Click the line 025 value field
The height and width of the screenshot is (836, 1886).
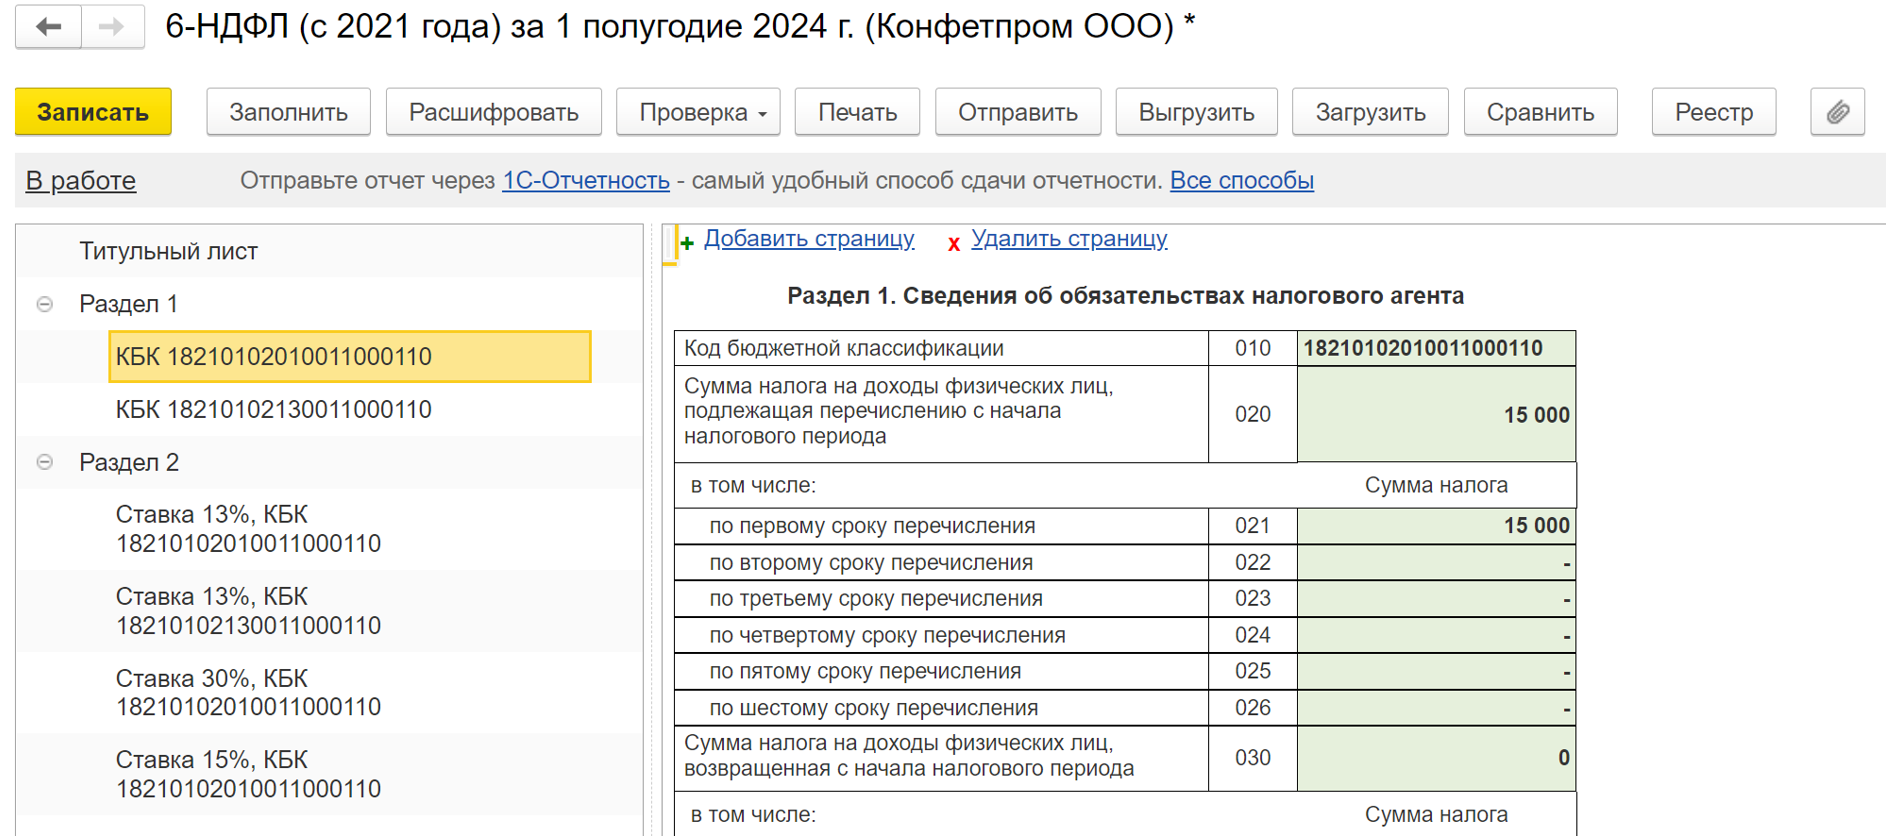[x=1436, y=672]
